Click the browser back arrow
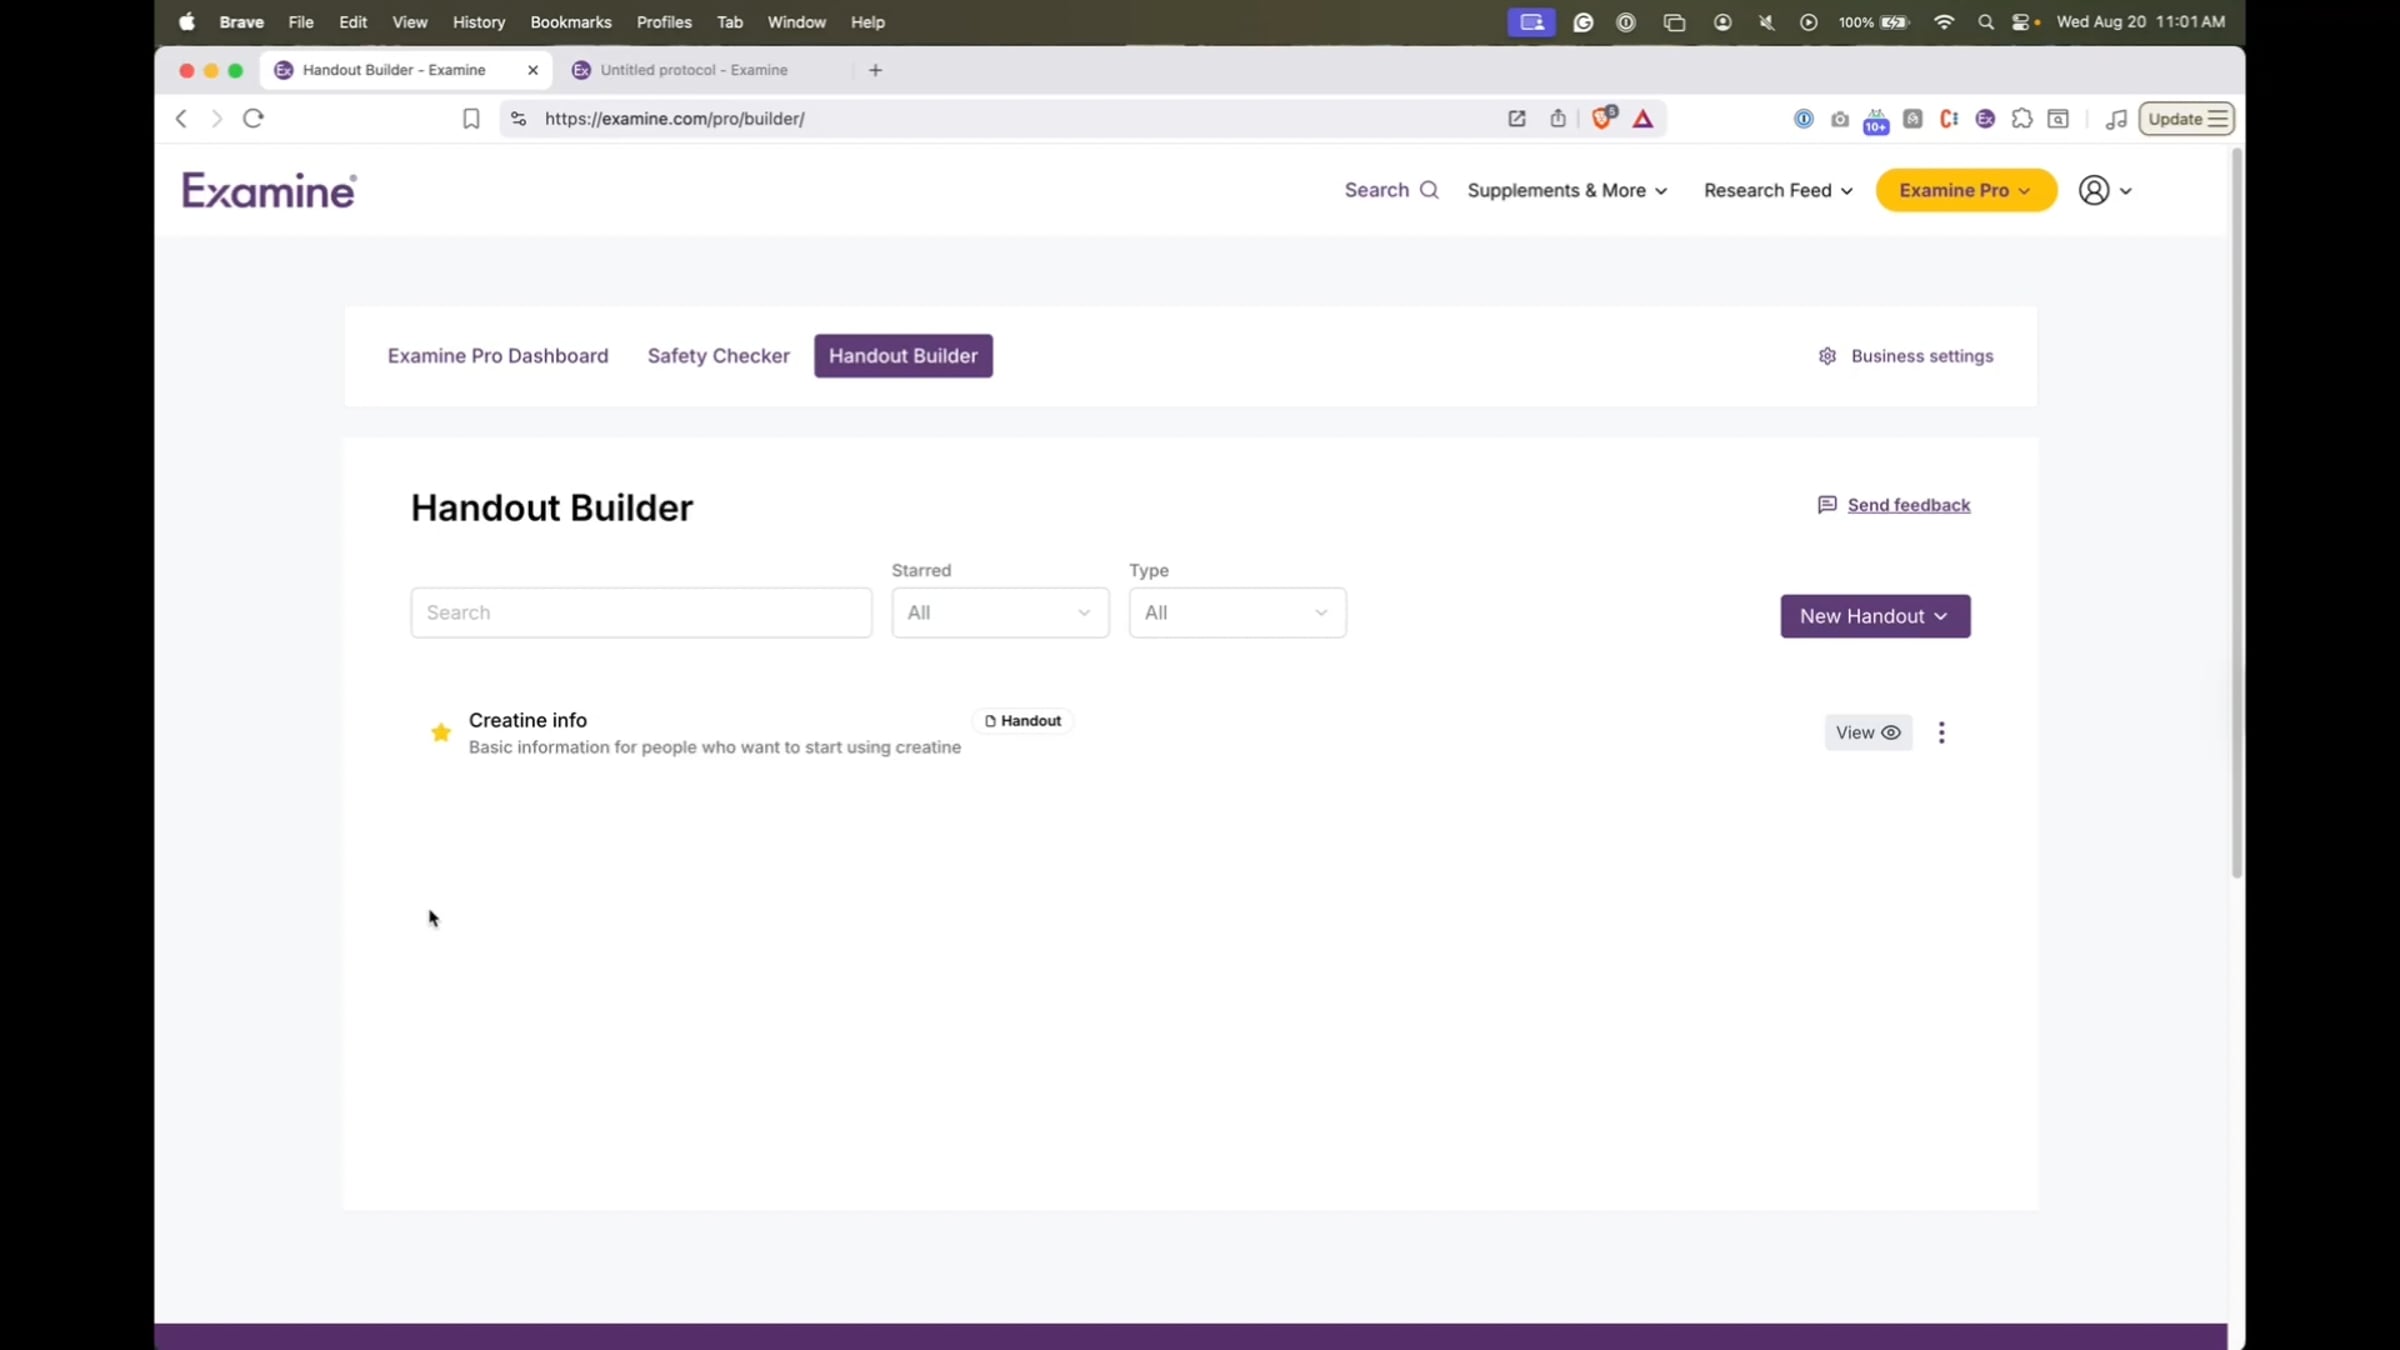 [x=181, y=118]
